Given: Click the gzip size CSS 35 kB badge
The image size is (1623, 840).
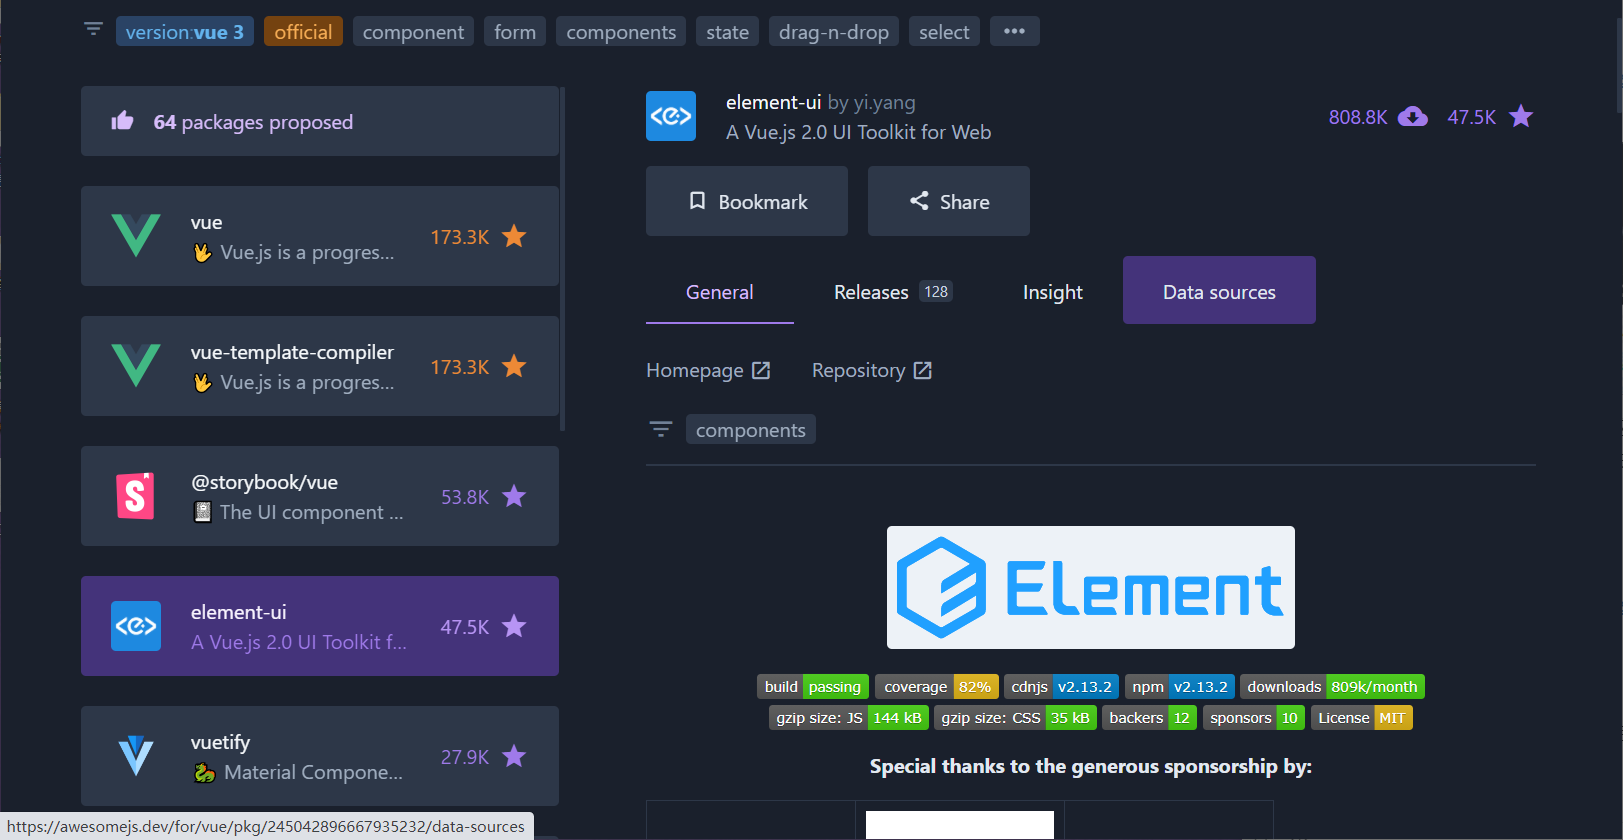Looking at the screenshot, I should coord(1016,718).
